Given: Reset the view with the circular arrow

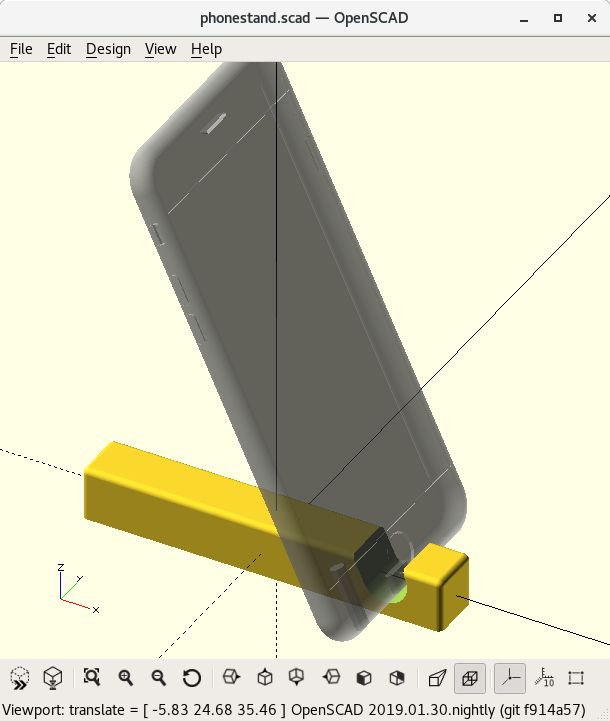Looking at the screenshot, I should pyautogui.click(x=192, y=678).
